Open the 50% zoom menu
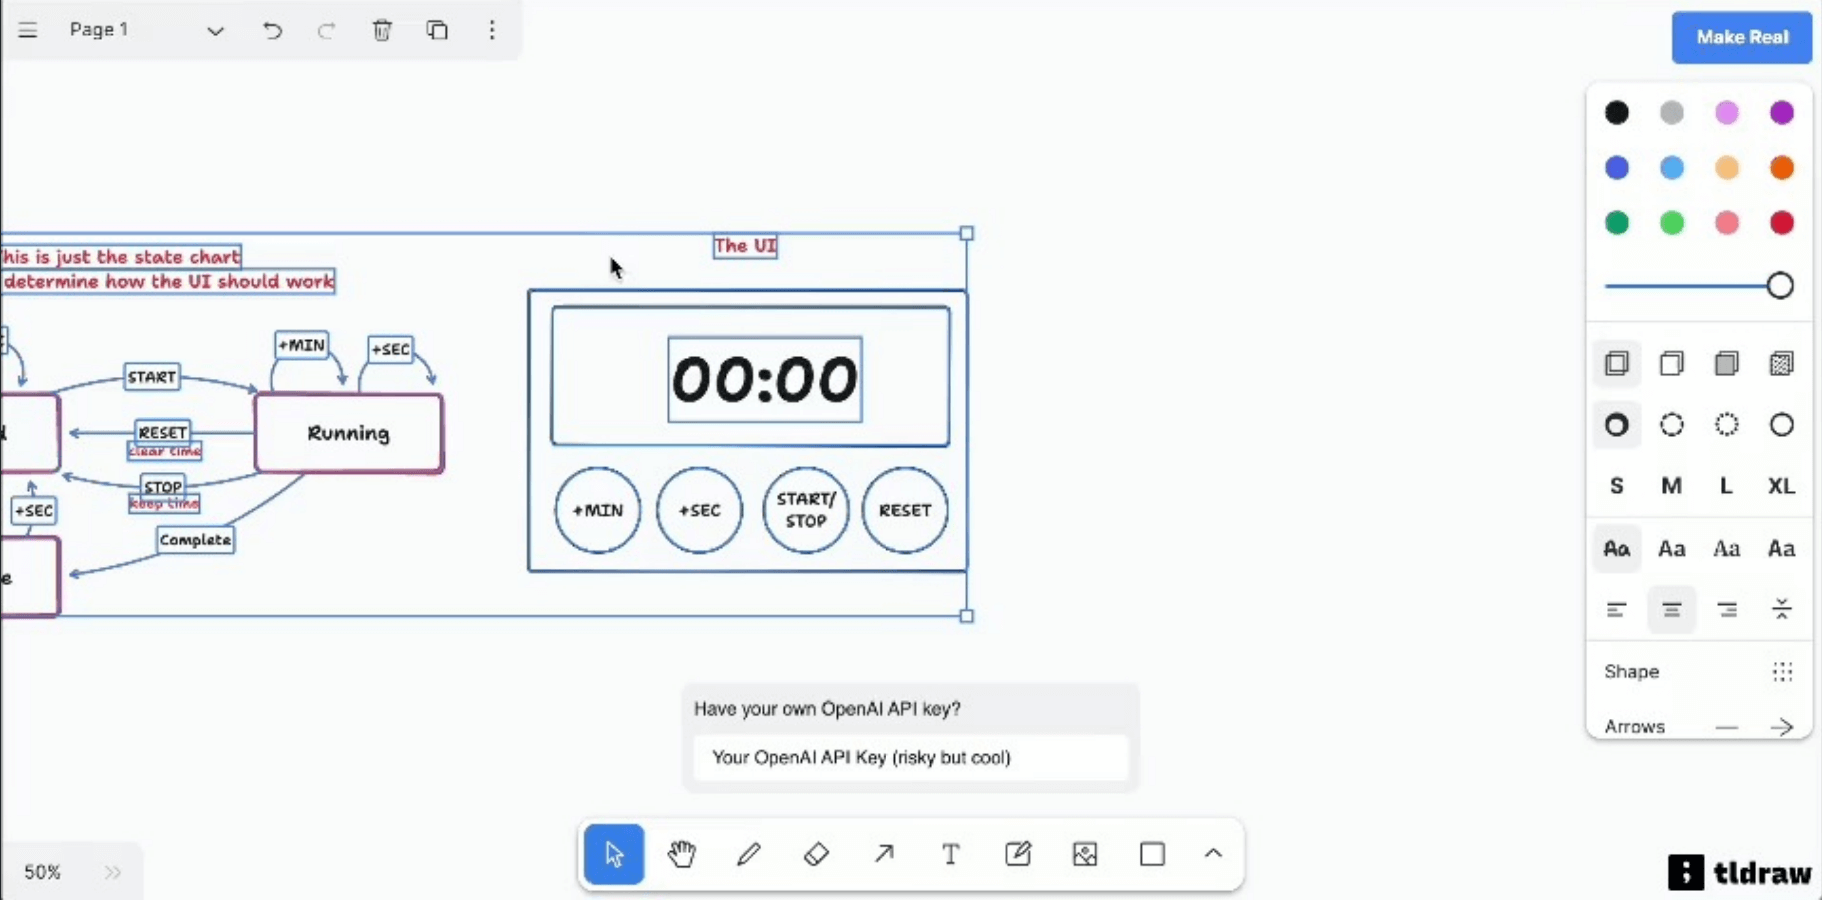 42,872
